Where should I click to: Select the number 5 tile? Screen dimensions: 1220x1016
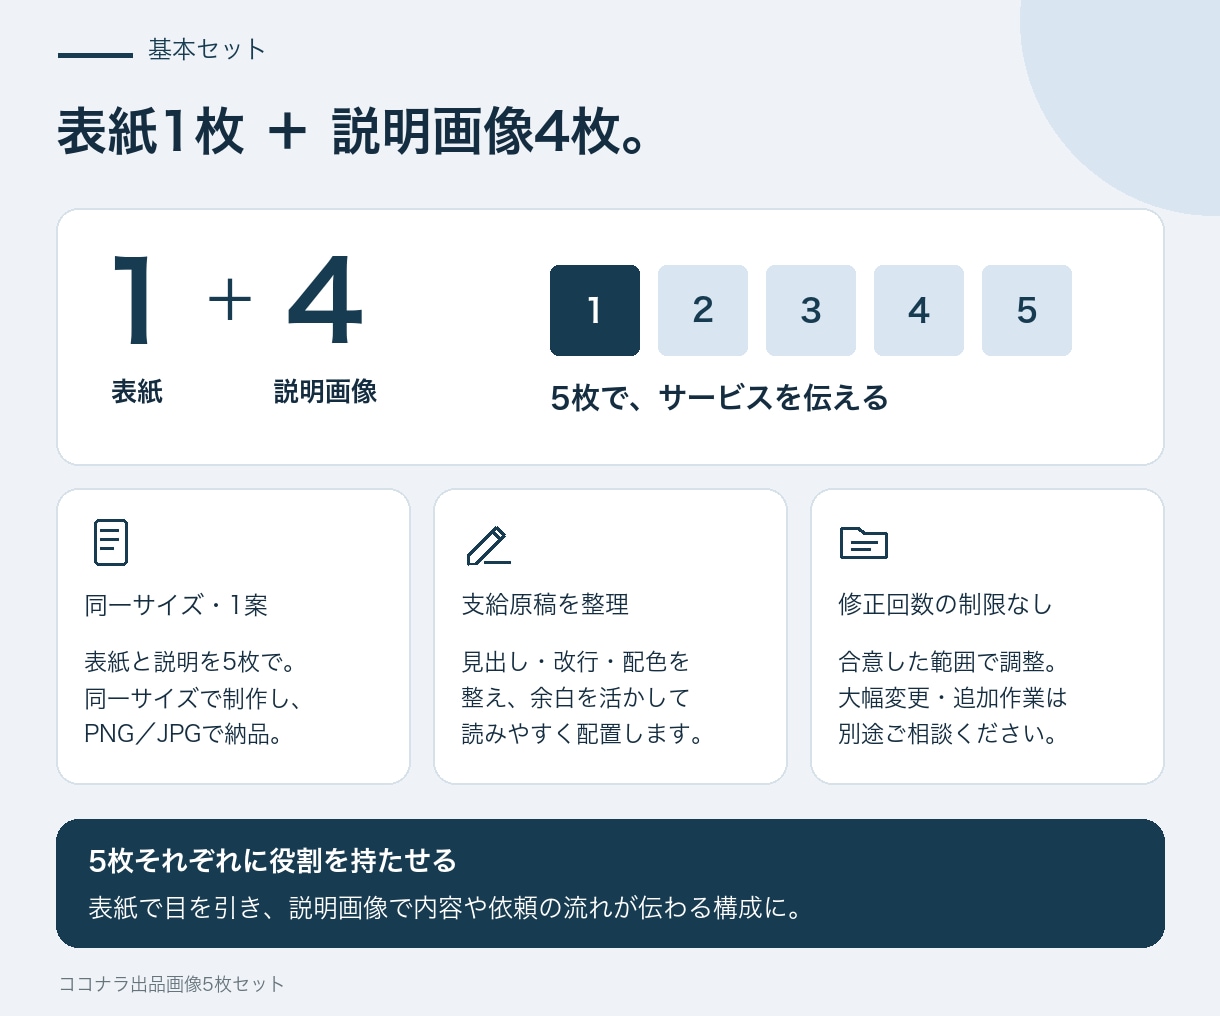1027,310
